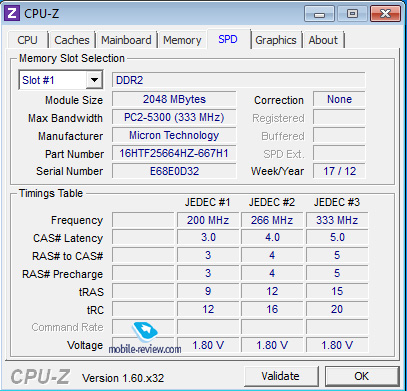Screen dimensions: 407x391
Task: Minimize the CPU-Z window
Action: point(319,14)
